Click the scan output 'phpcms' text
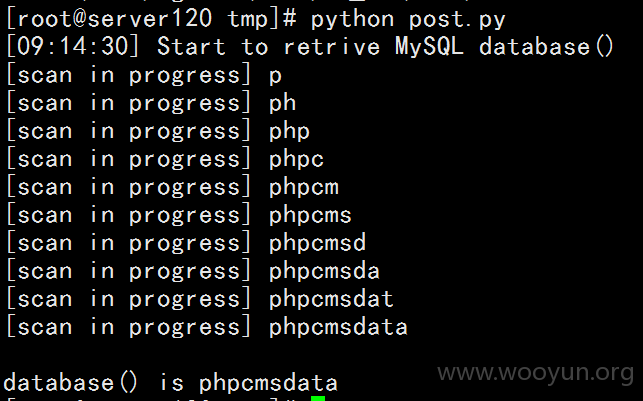This screenshot has height=401, width=643. [x=310, y=215]
